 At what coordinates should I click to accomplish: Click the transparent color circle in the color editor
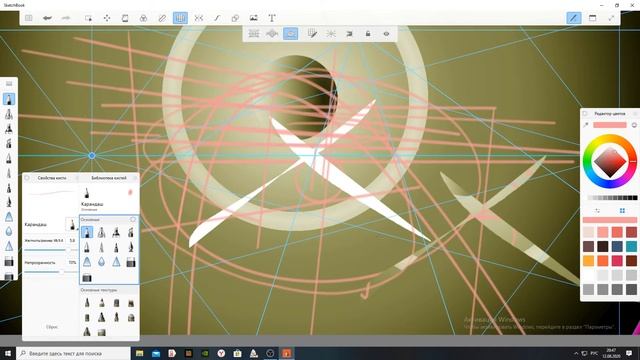click(x=634, y=125)
